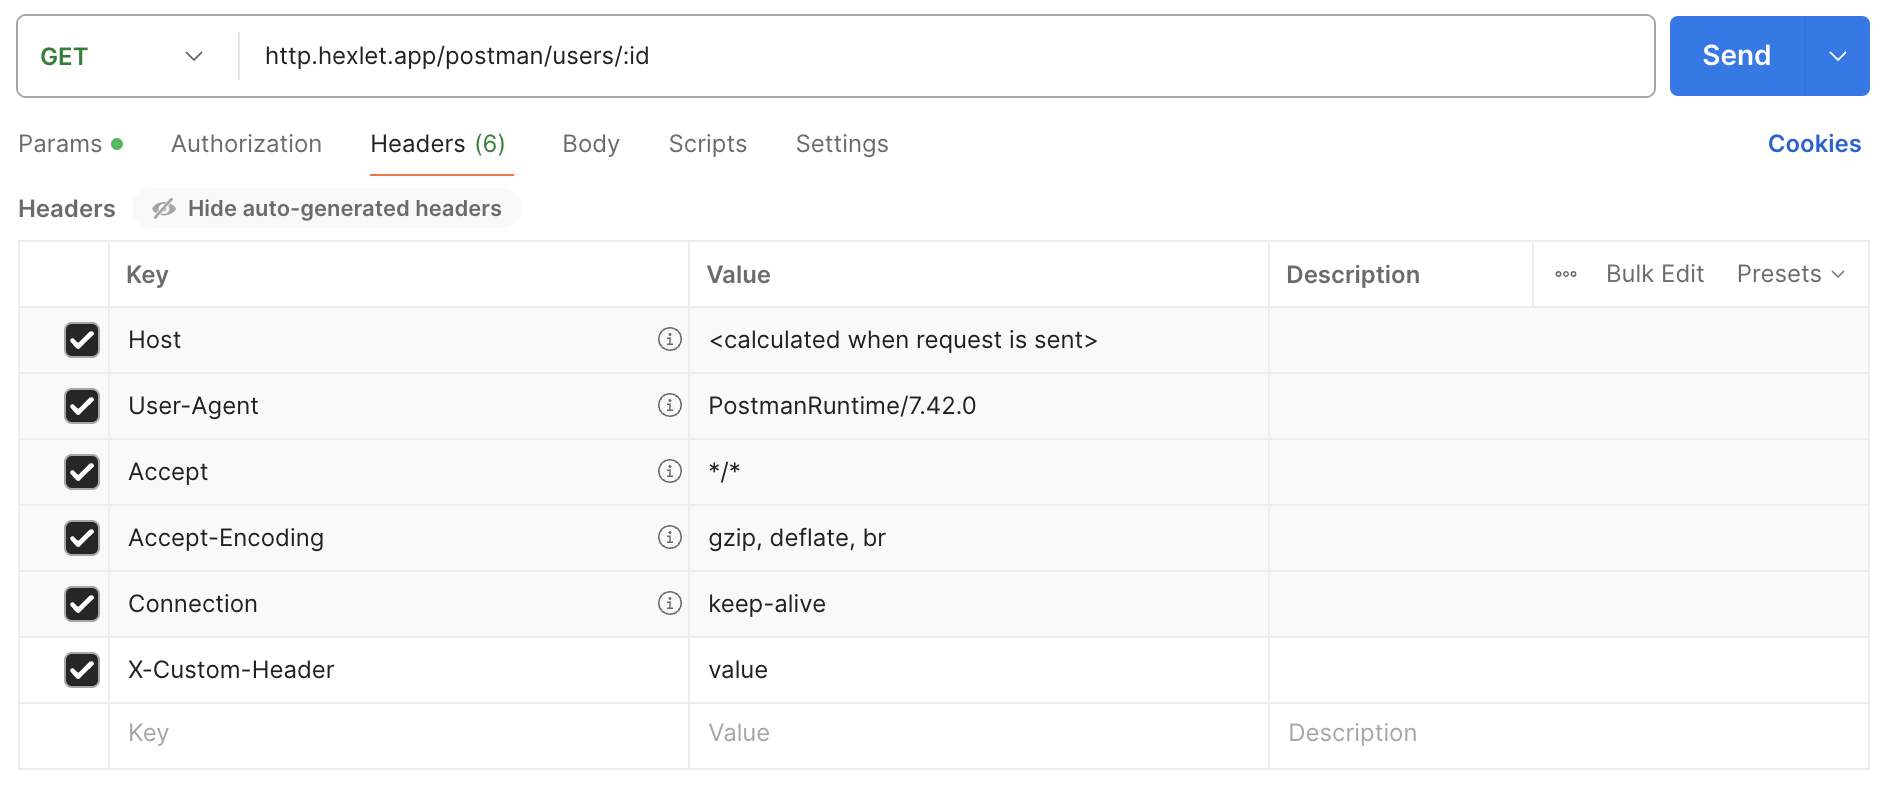Click the info icon beside User-Agent
The height and width of the screenshot is (792, 1894).
(669, 406)
